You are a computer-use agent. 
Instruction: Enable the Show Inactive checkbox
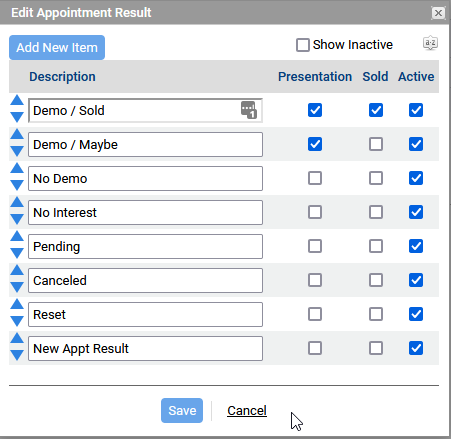tap(303, 45)
